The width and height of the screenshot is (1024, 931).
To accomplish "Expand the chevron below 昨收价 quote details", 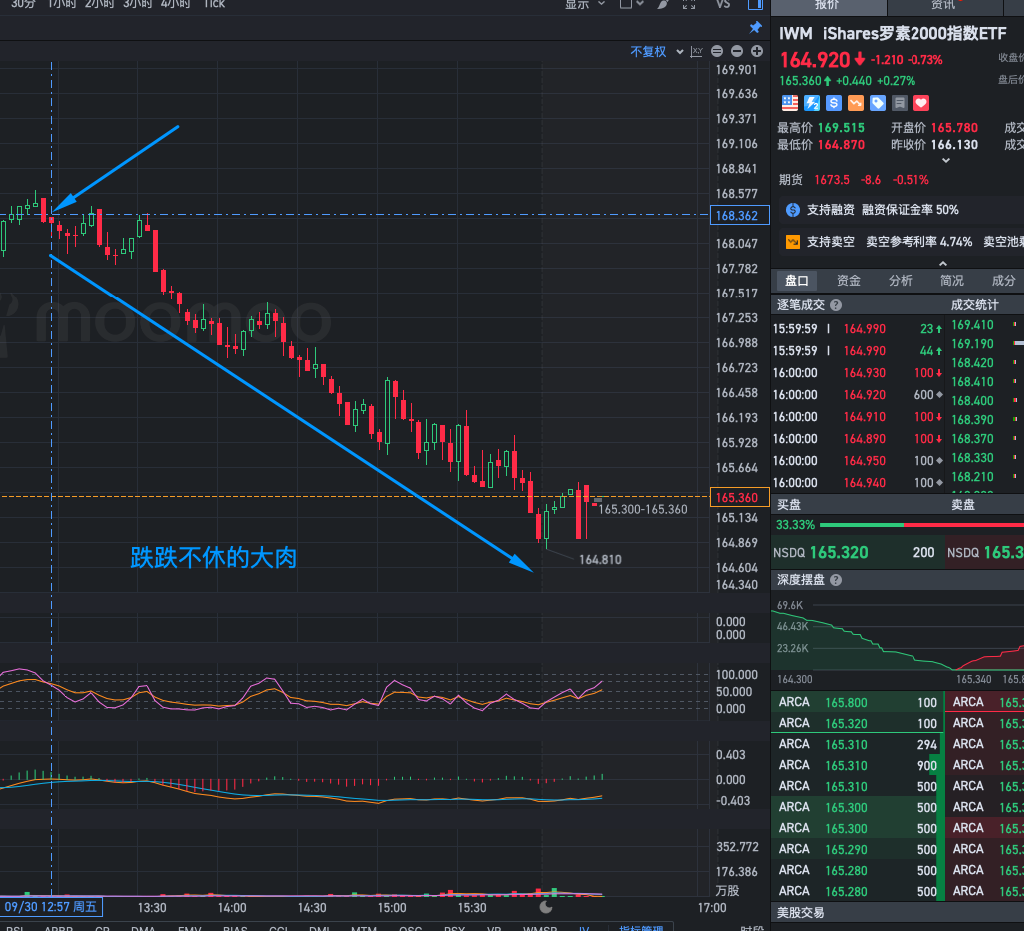I will click(x=946, y=161).
